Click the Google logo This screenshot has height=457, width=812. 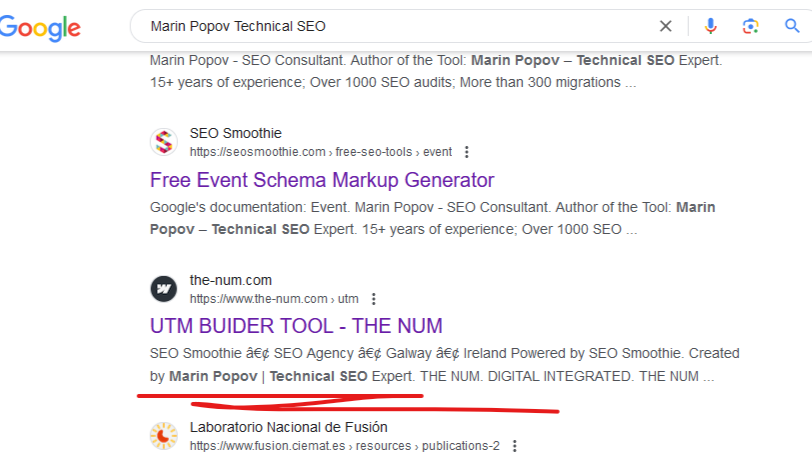pyautogui.click(x=40, y=27)
